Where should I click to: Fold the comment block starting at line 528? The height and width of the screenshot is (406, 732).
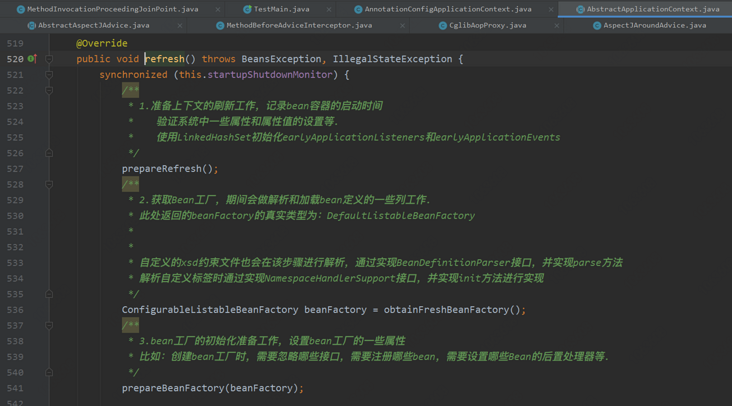[49, 184]
